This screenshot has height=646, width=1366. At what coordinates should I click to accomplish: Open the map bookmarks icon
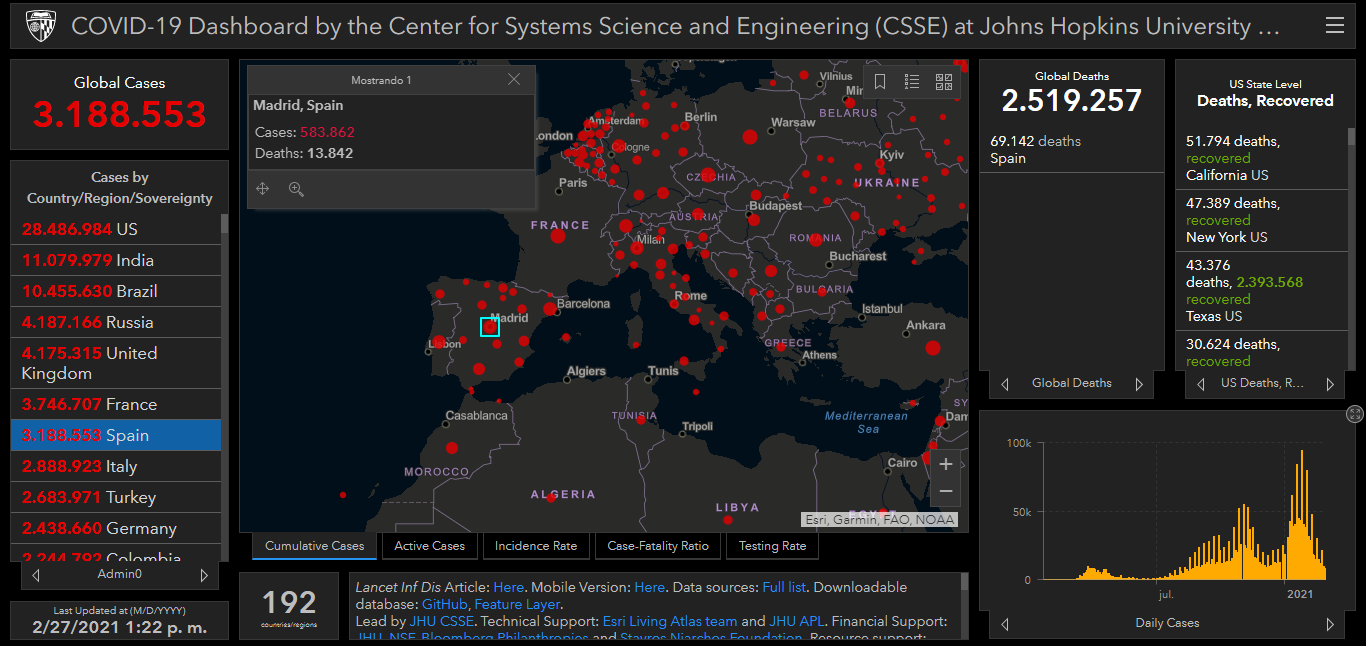click(880, 82)
